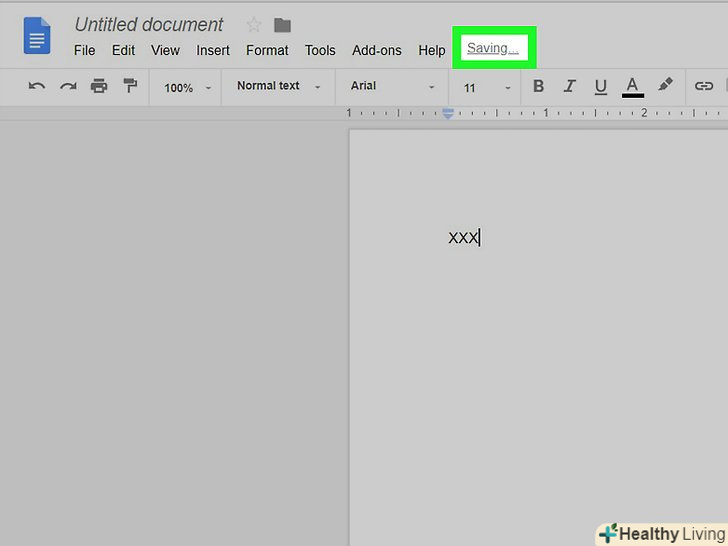This screenshot has height=546, width=728.
Task: Star the Untitled document
Action: pos(254,25)
